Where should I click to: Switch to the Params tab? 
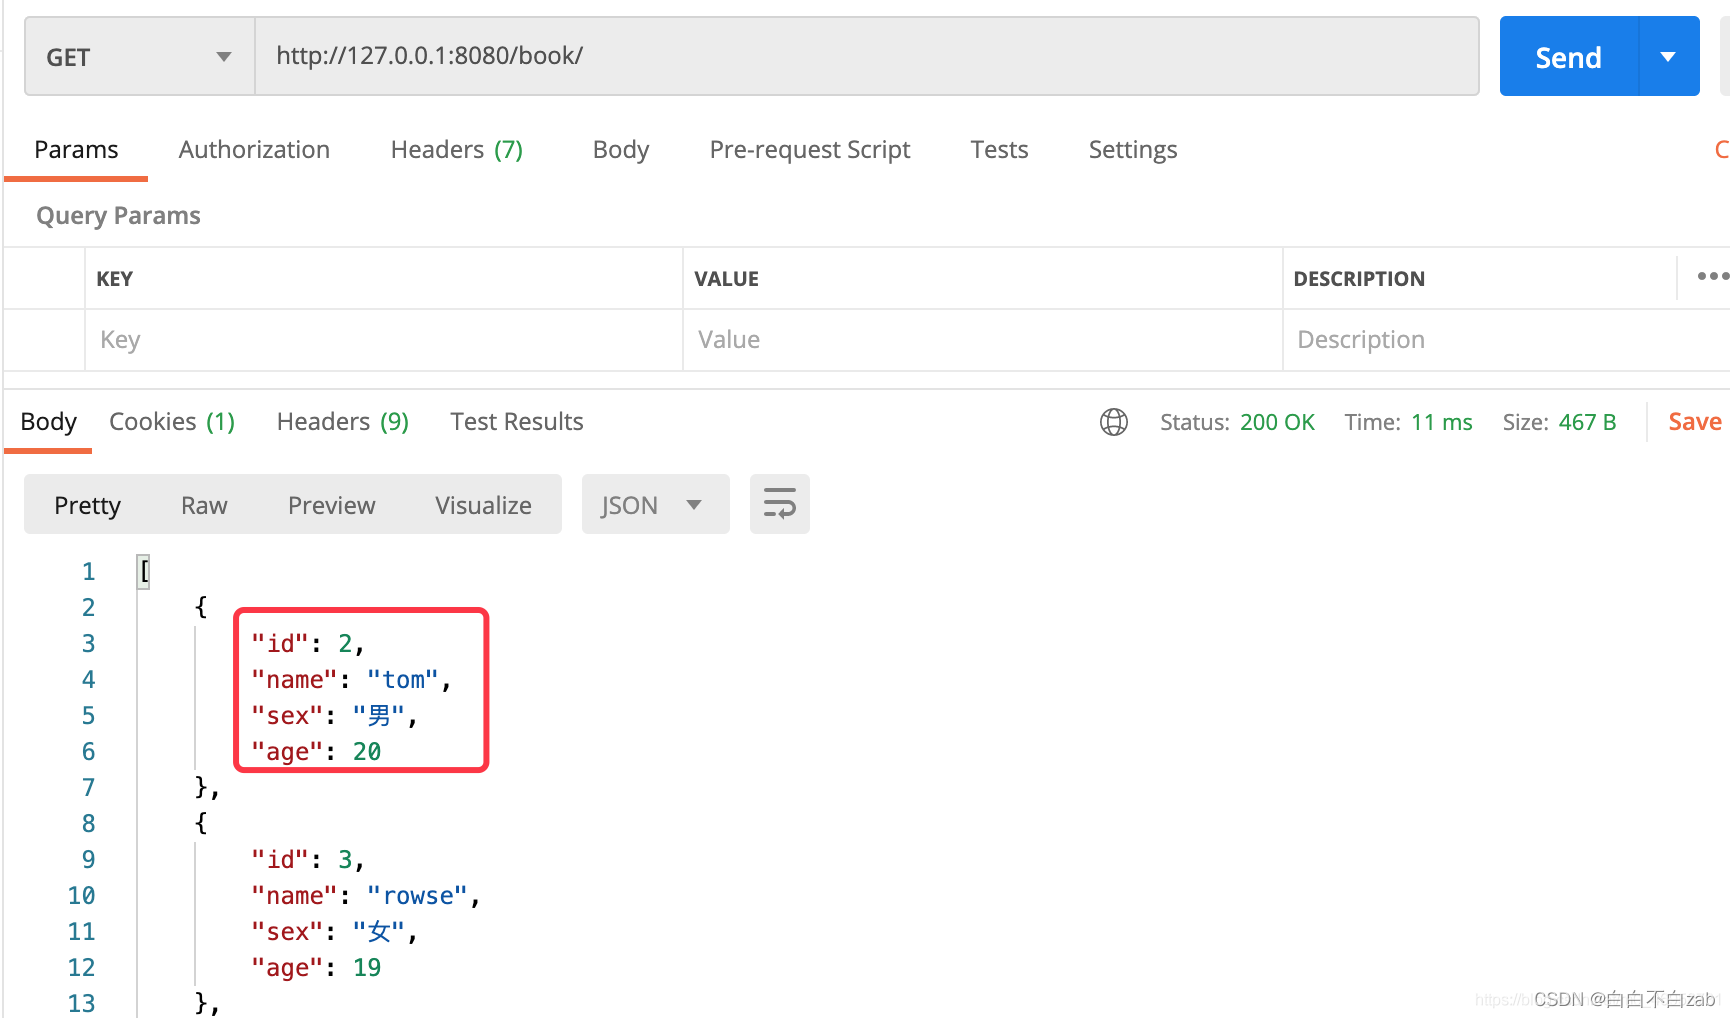tap(76, 150)
